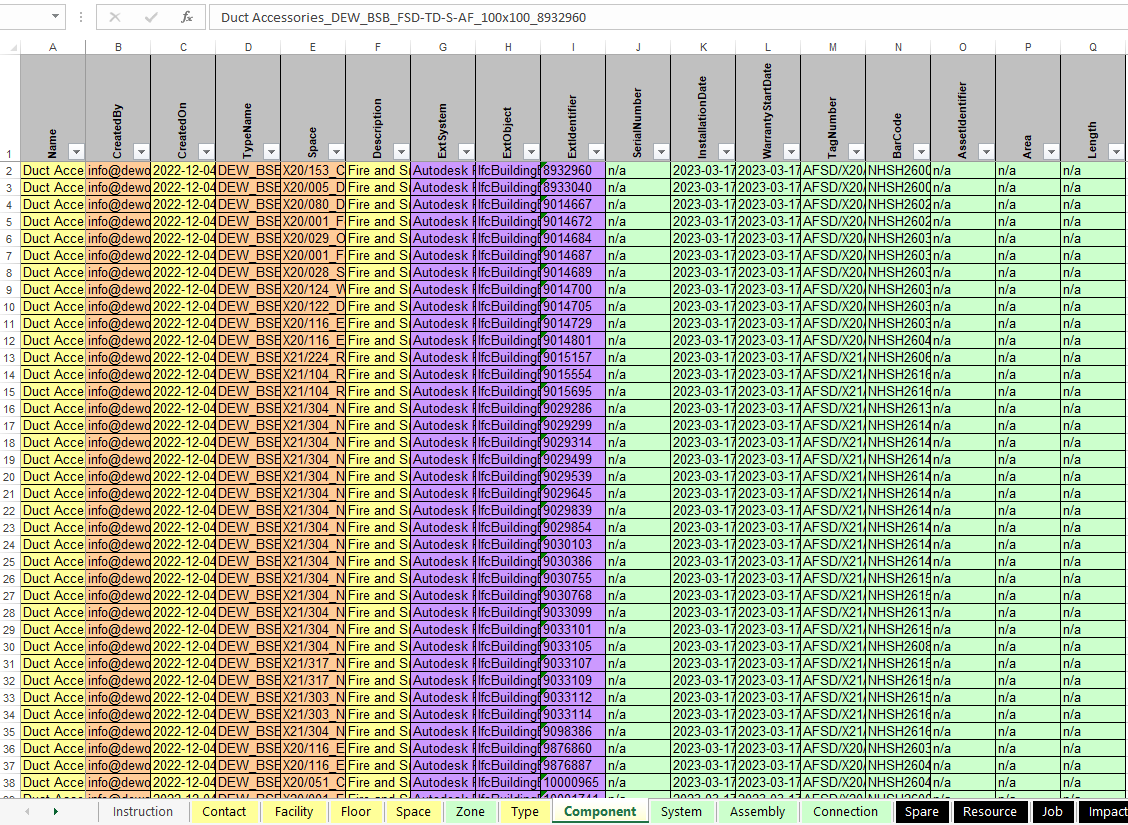Select column Q header

pyautogui.click(x=1093, y=47)
